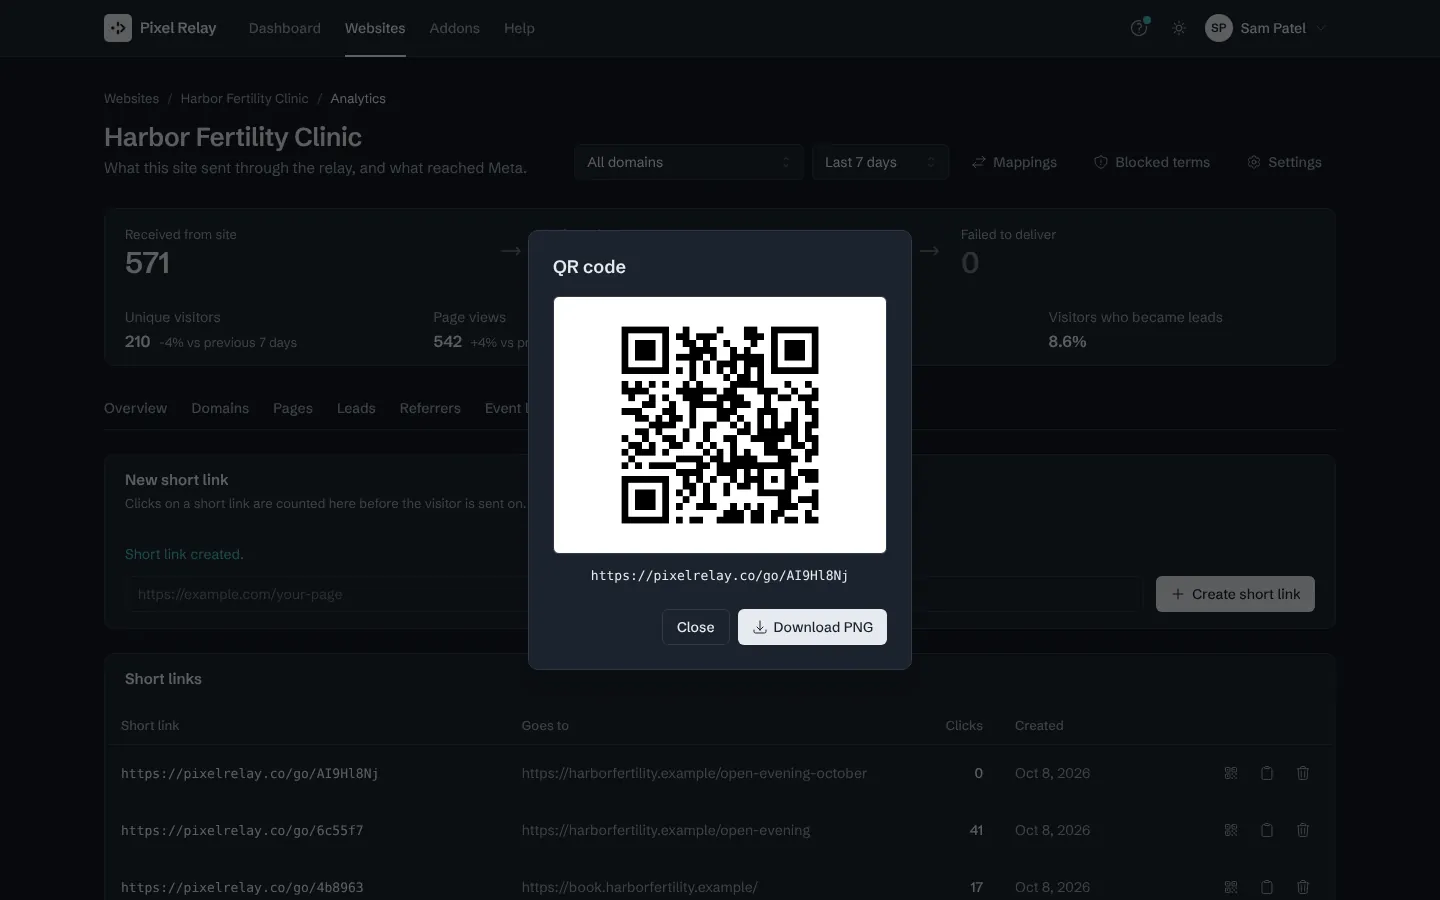1440x900 pixels.
Task: Switch to the Domains tab
Action: 220,408
